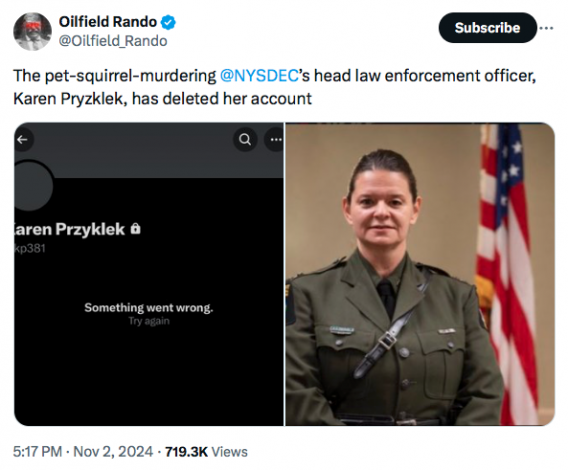Screen dimensions: 568x470
Task: Open Oilfield Rando's profile avatar
Action: 32,32
